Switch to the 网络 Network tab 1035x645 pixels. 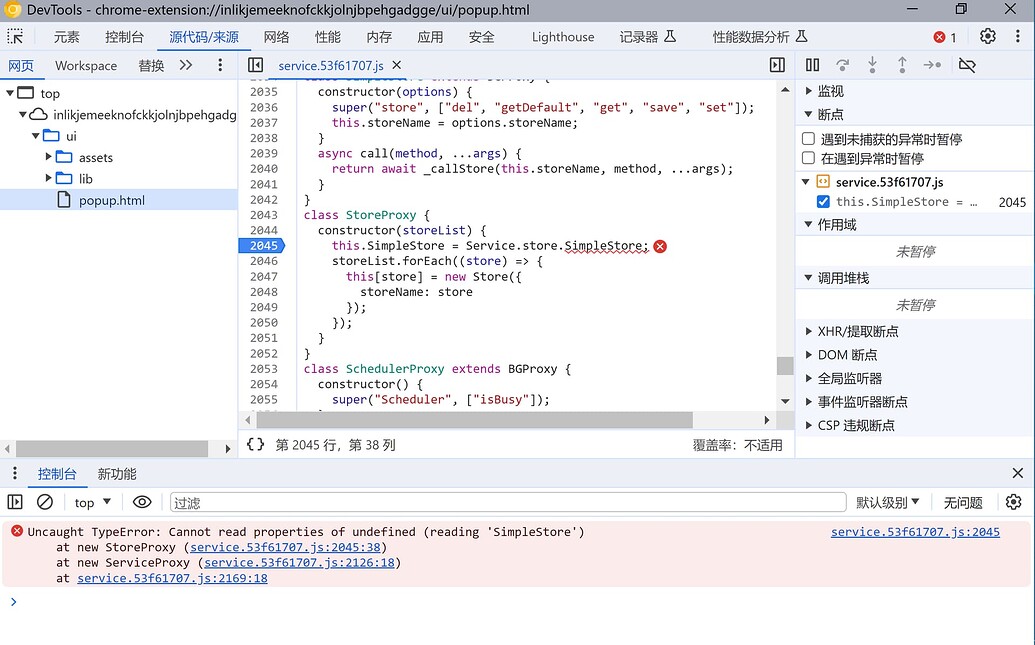276,37
